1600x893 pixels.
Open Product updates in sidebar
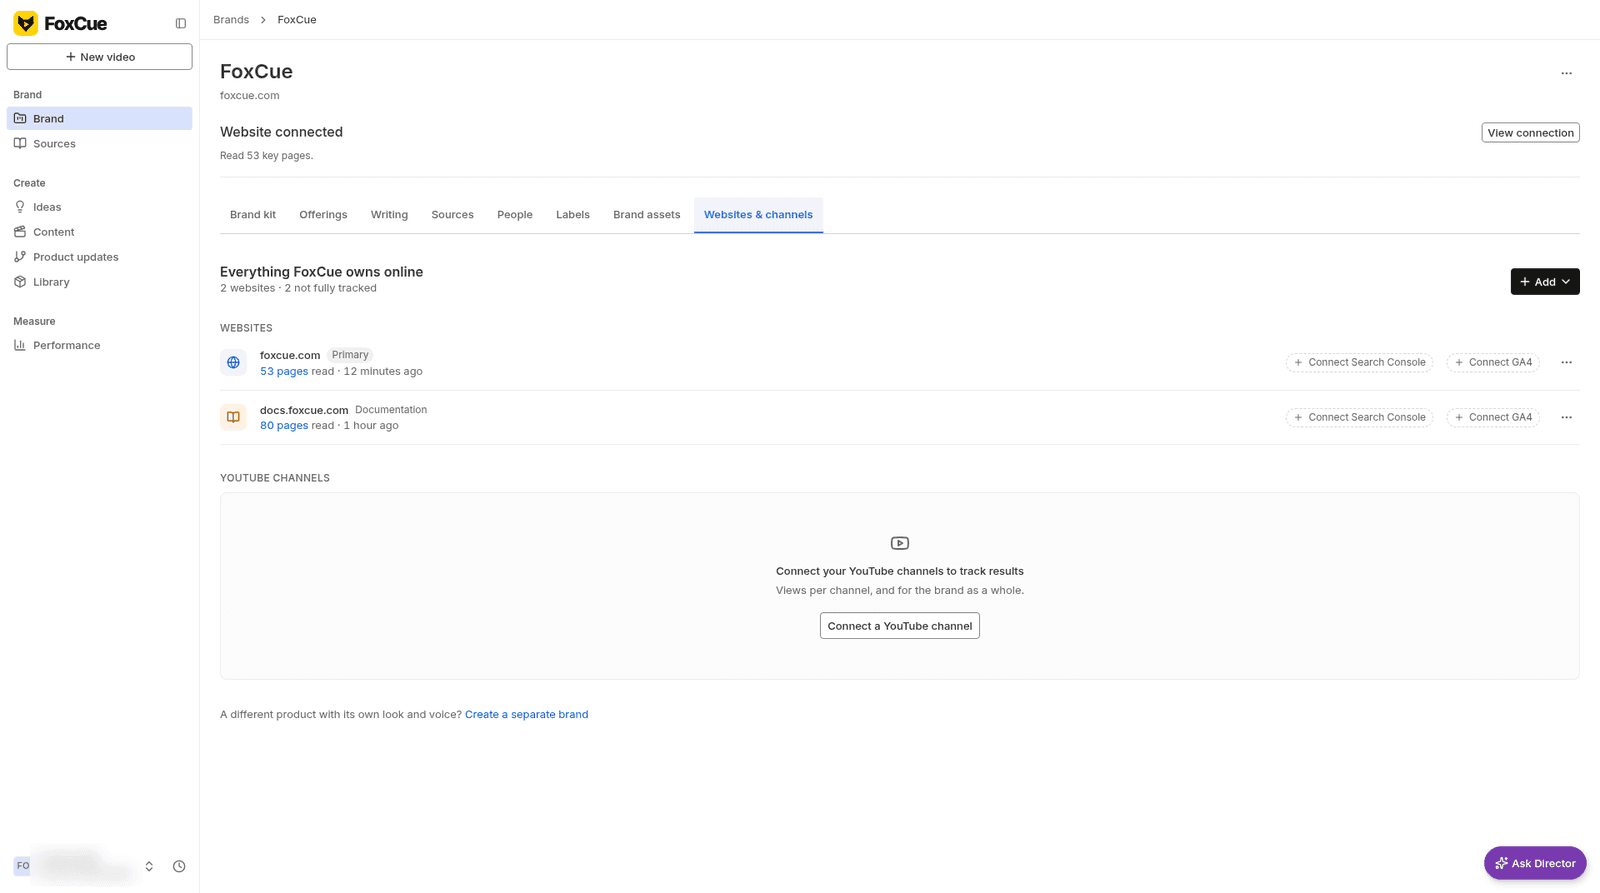[99, 257]
